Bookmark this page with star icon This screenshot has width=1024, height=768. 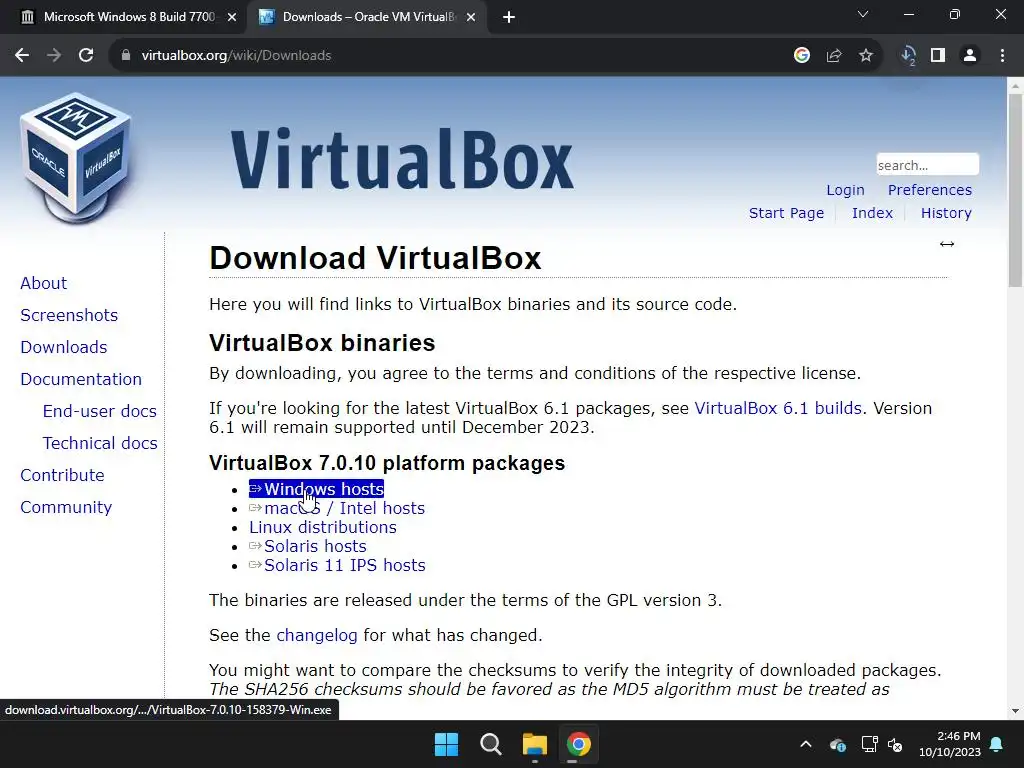(866, 56)
